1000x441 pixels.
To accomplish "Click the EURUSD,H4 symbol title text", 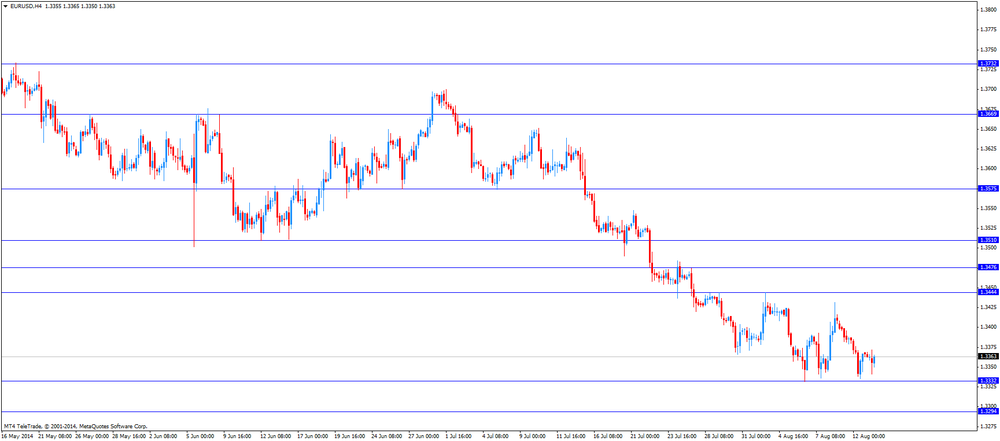I will [26, 6].
